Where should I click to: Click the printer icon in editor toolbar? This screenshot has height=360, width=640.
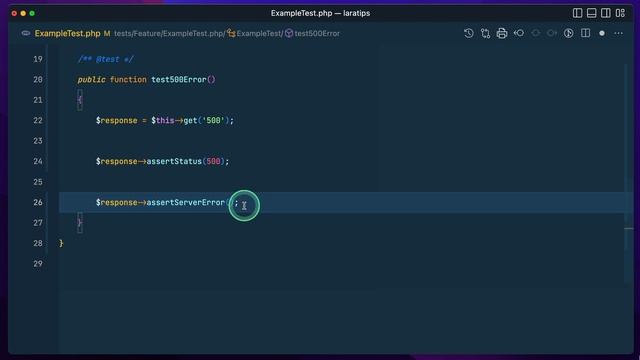(x=502, y=33)
